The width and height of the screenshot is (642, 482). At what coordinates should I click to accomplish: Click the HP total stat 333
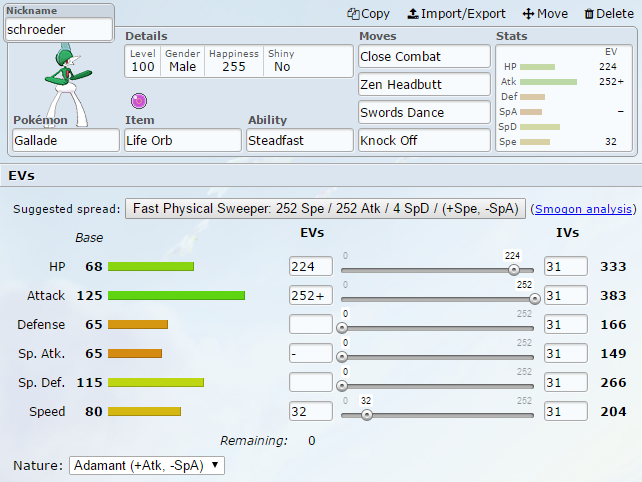click(613, 267)
